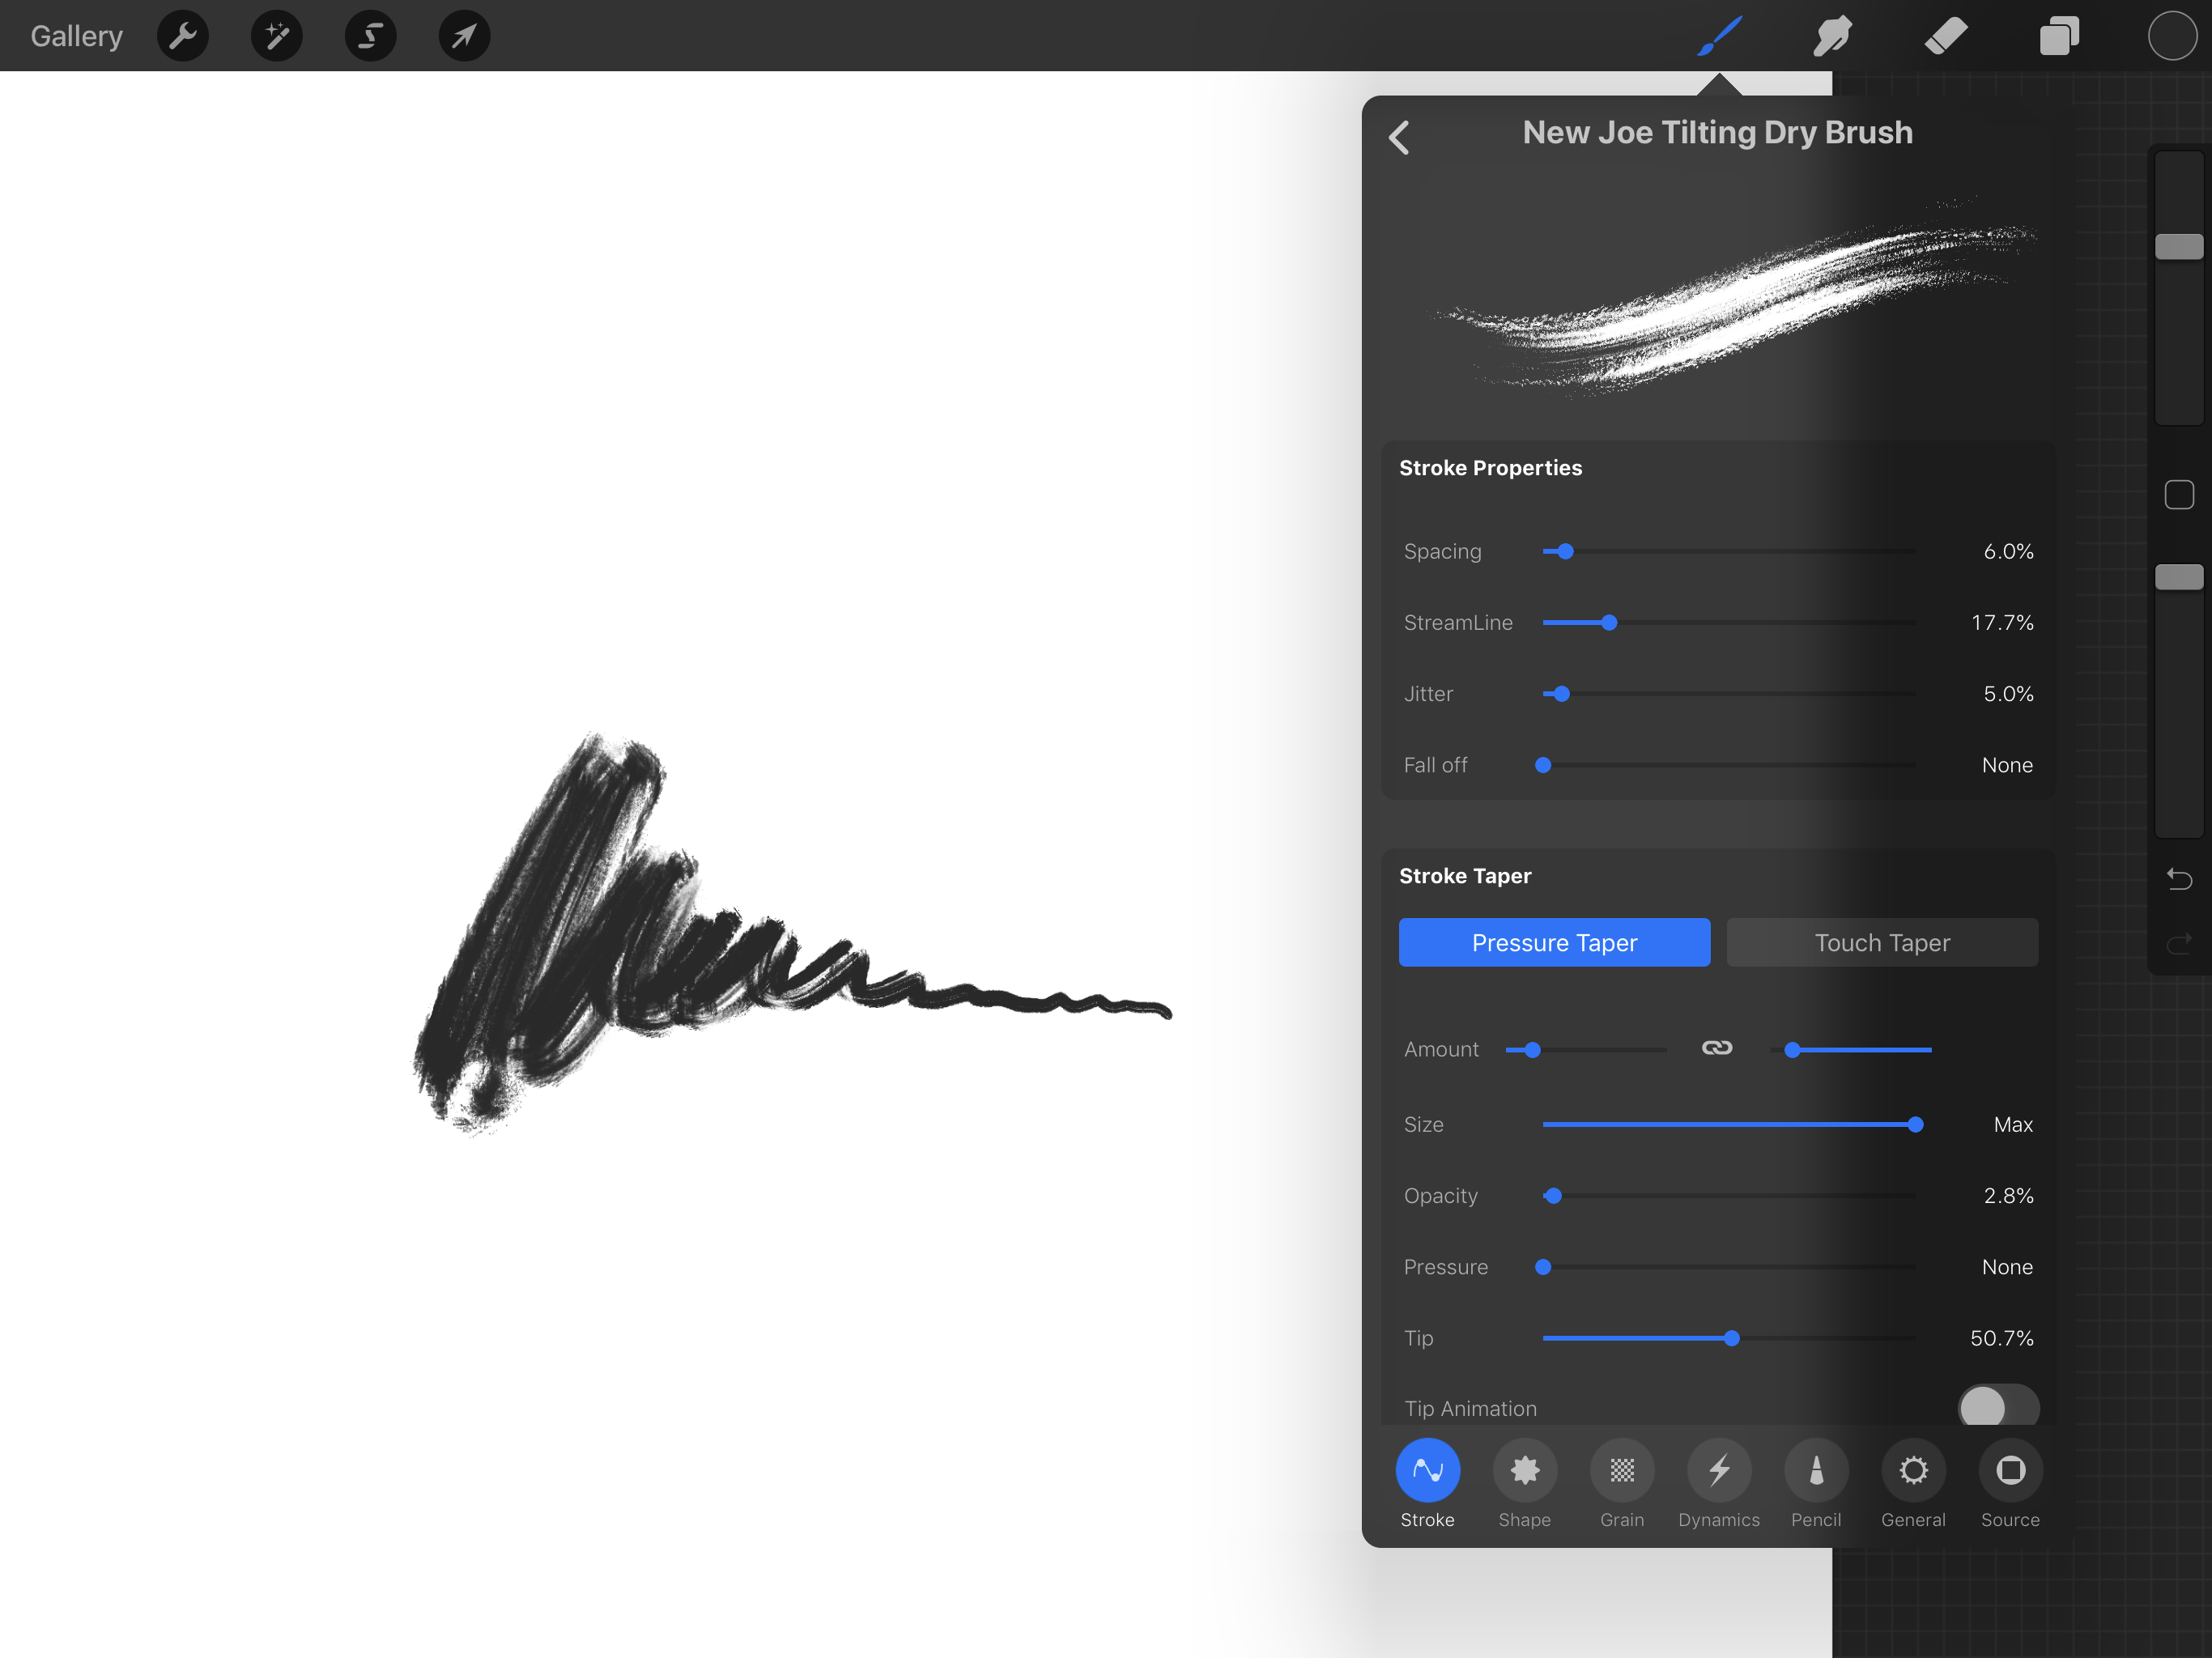The width and height of the screenshot is (2212, 1658).
Task: Click the Size value Max
Action: [2013, 1124]
